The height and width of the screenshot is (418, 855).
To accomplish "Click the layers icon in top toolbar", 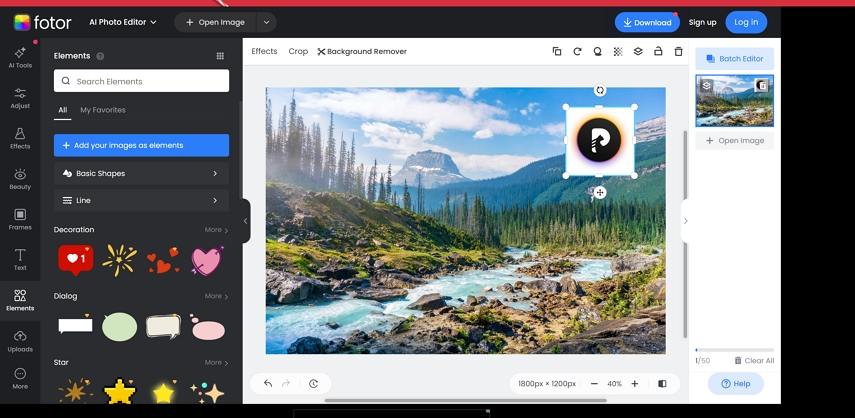I will point(638,51).
